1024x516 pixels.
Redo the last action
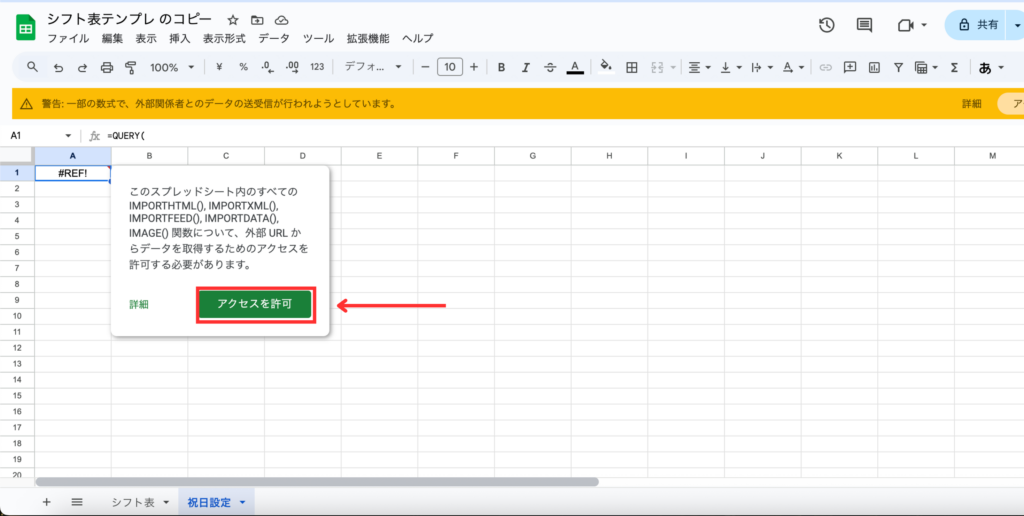pyautogui.click(x=82, y=67)
